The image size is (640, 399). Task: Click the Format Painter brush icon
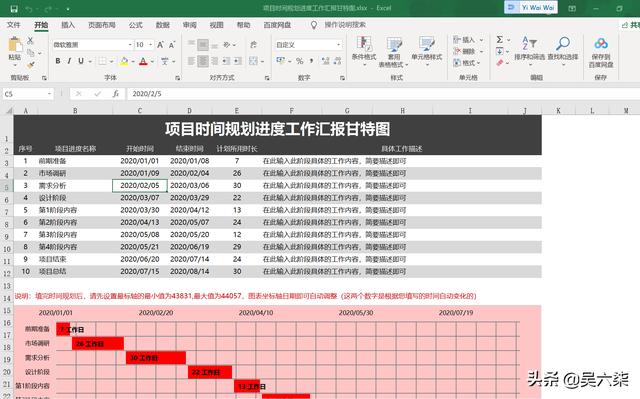[x=31, y=65]
